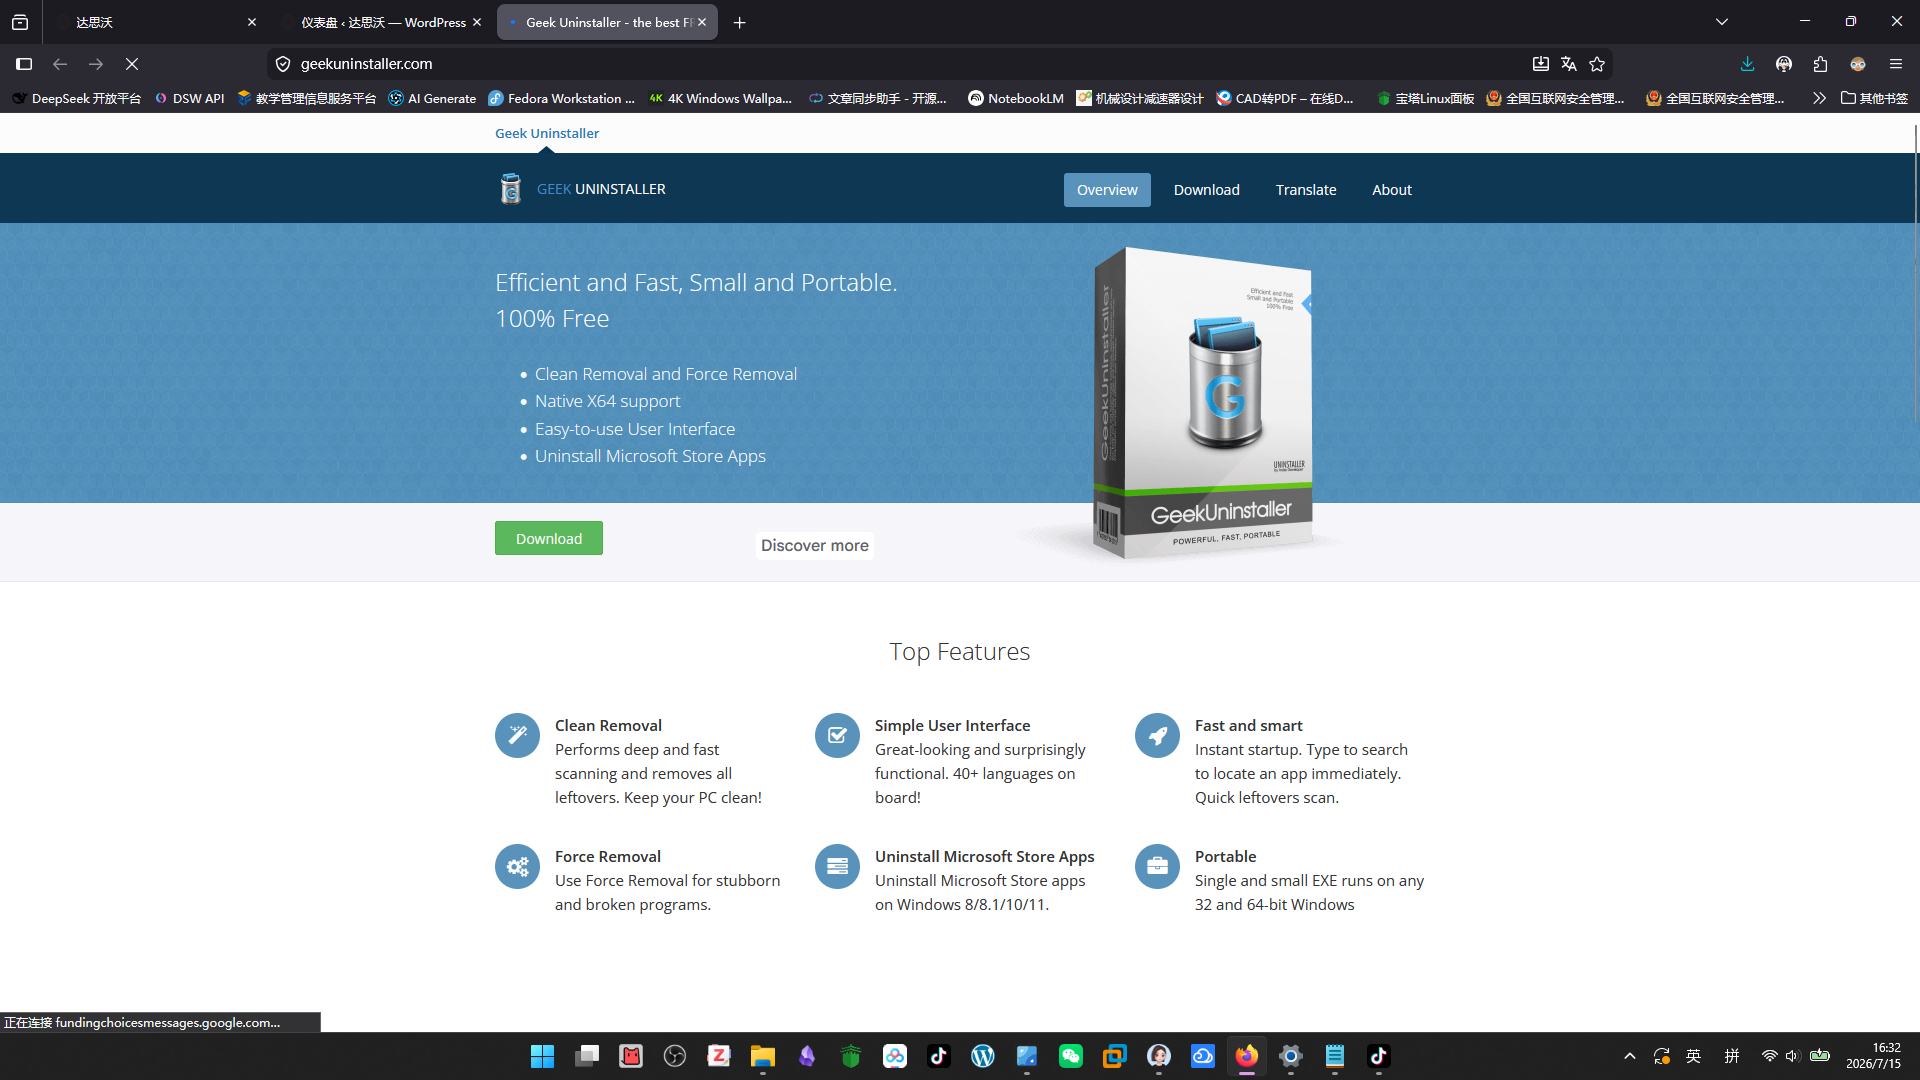Select the Overview navigation tab
Image resolution: width=1920 pixels, height=1080 pixels.
pyautogui.click(x=1107, y=190)
